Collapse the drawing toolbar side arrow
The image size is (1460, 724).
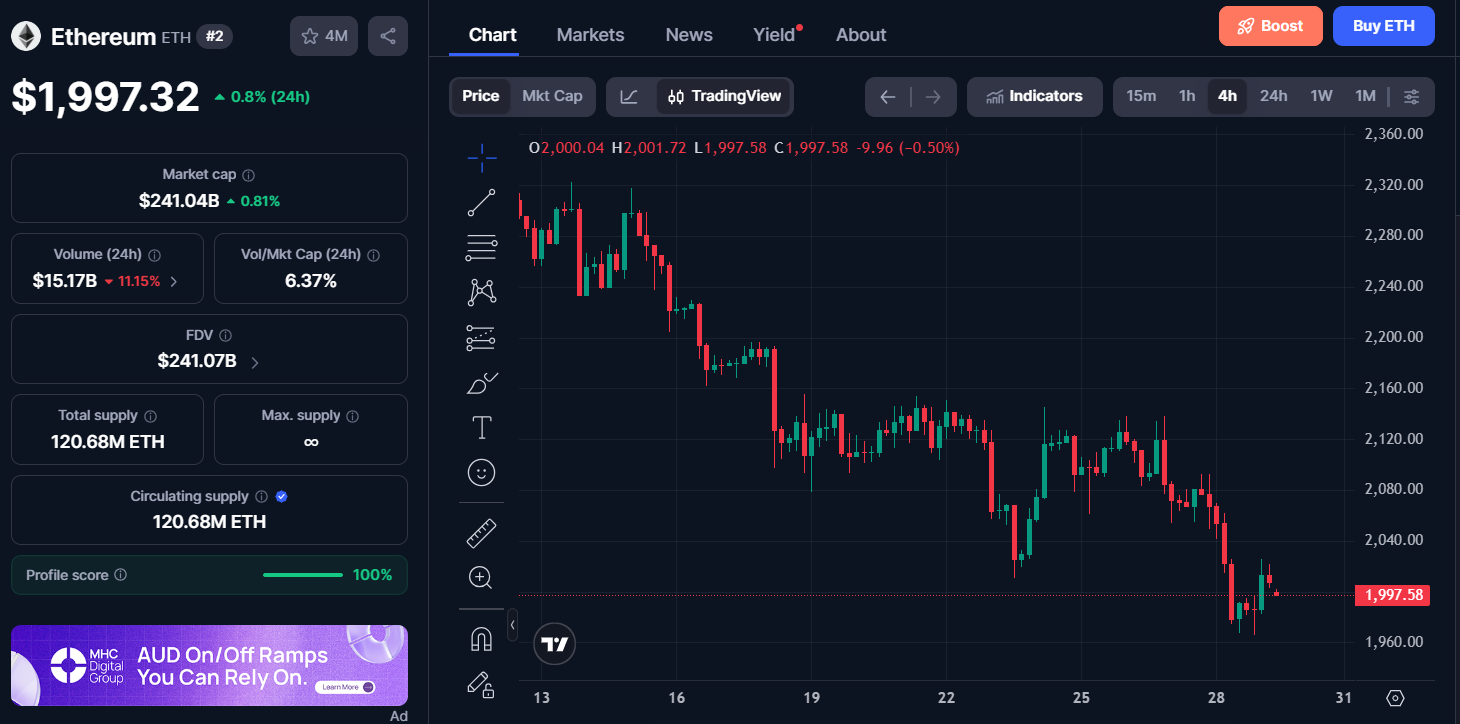(512, 624)
